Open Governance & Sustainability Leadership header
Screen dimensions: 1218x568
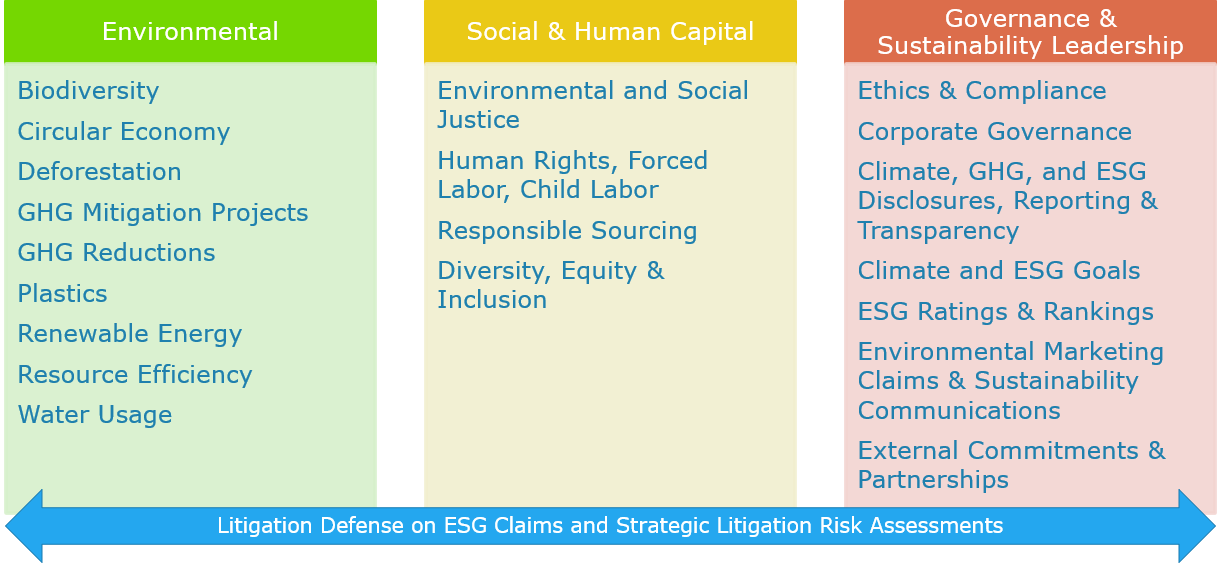[1030, 31]
